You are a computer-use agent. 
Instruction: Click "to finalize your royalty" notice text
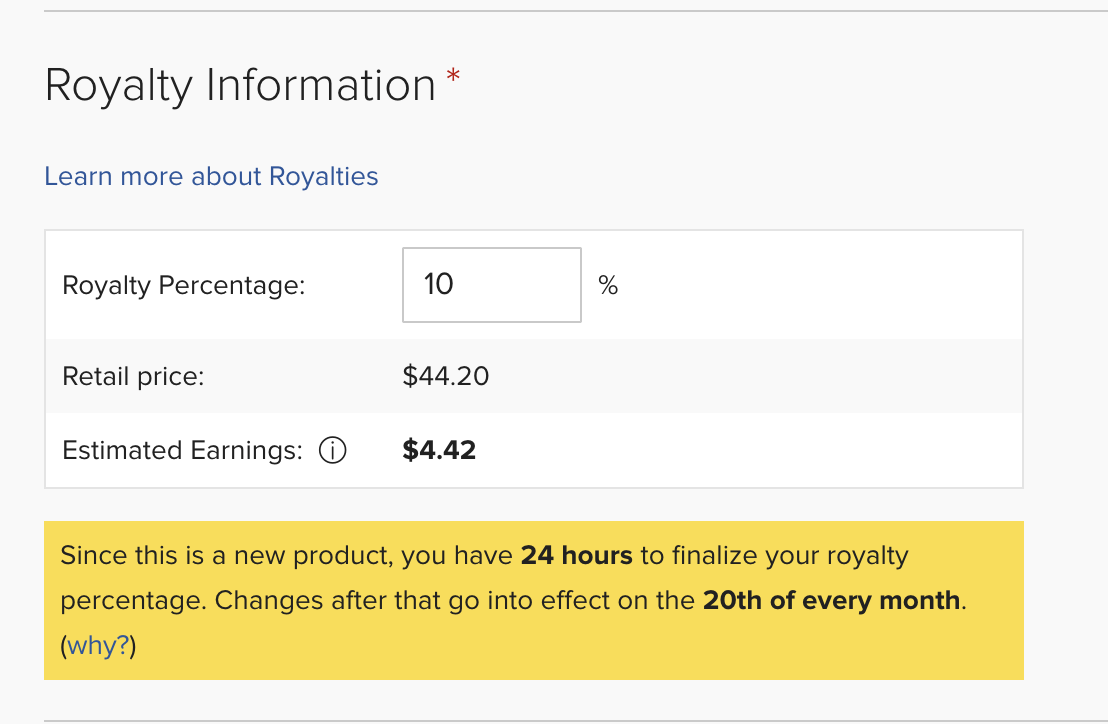click(x=774, y=555)
